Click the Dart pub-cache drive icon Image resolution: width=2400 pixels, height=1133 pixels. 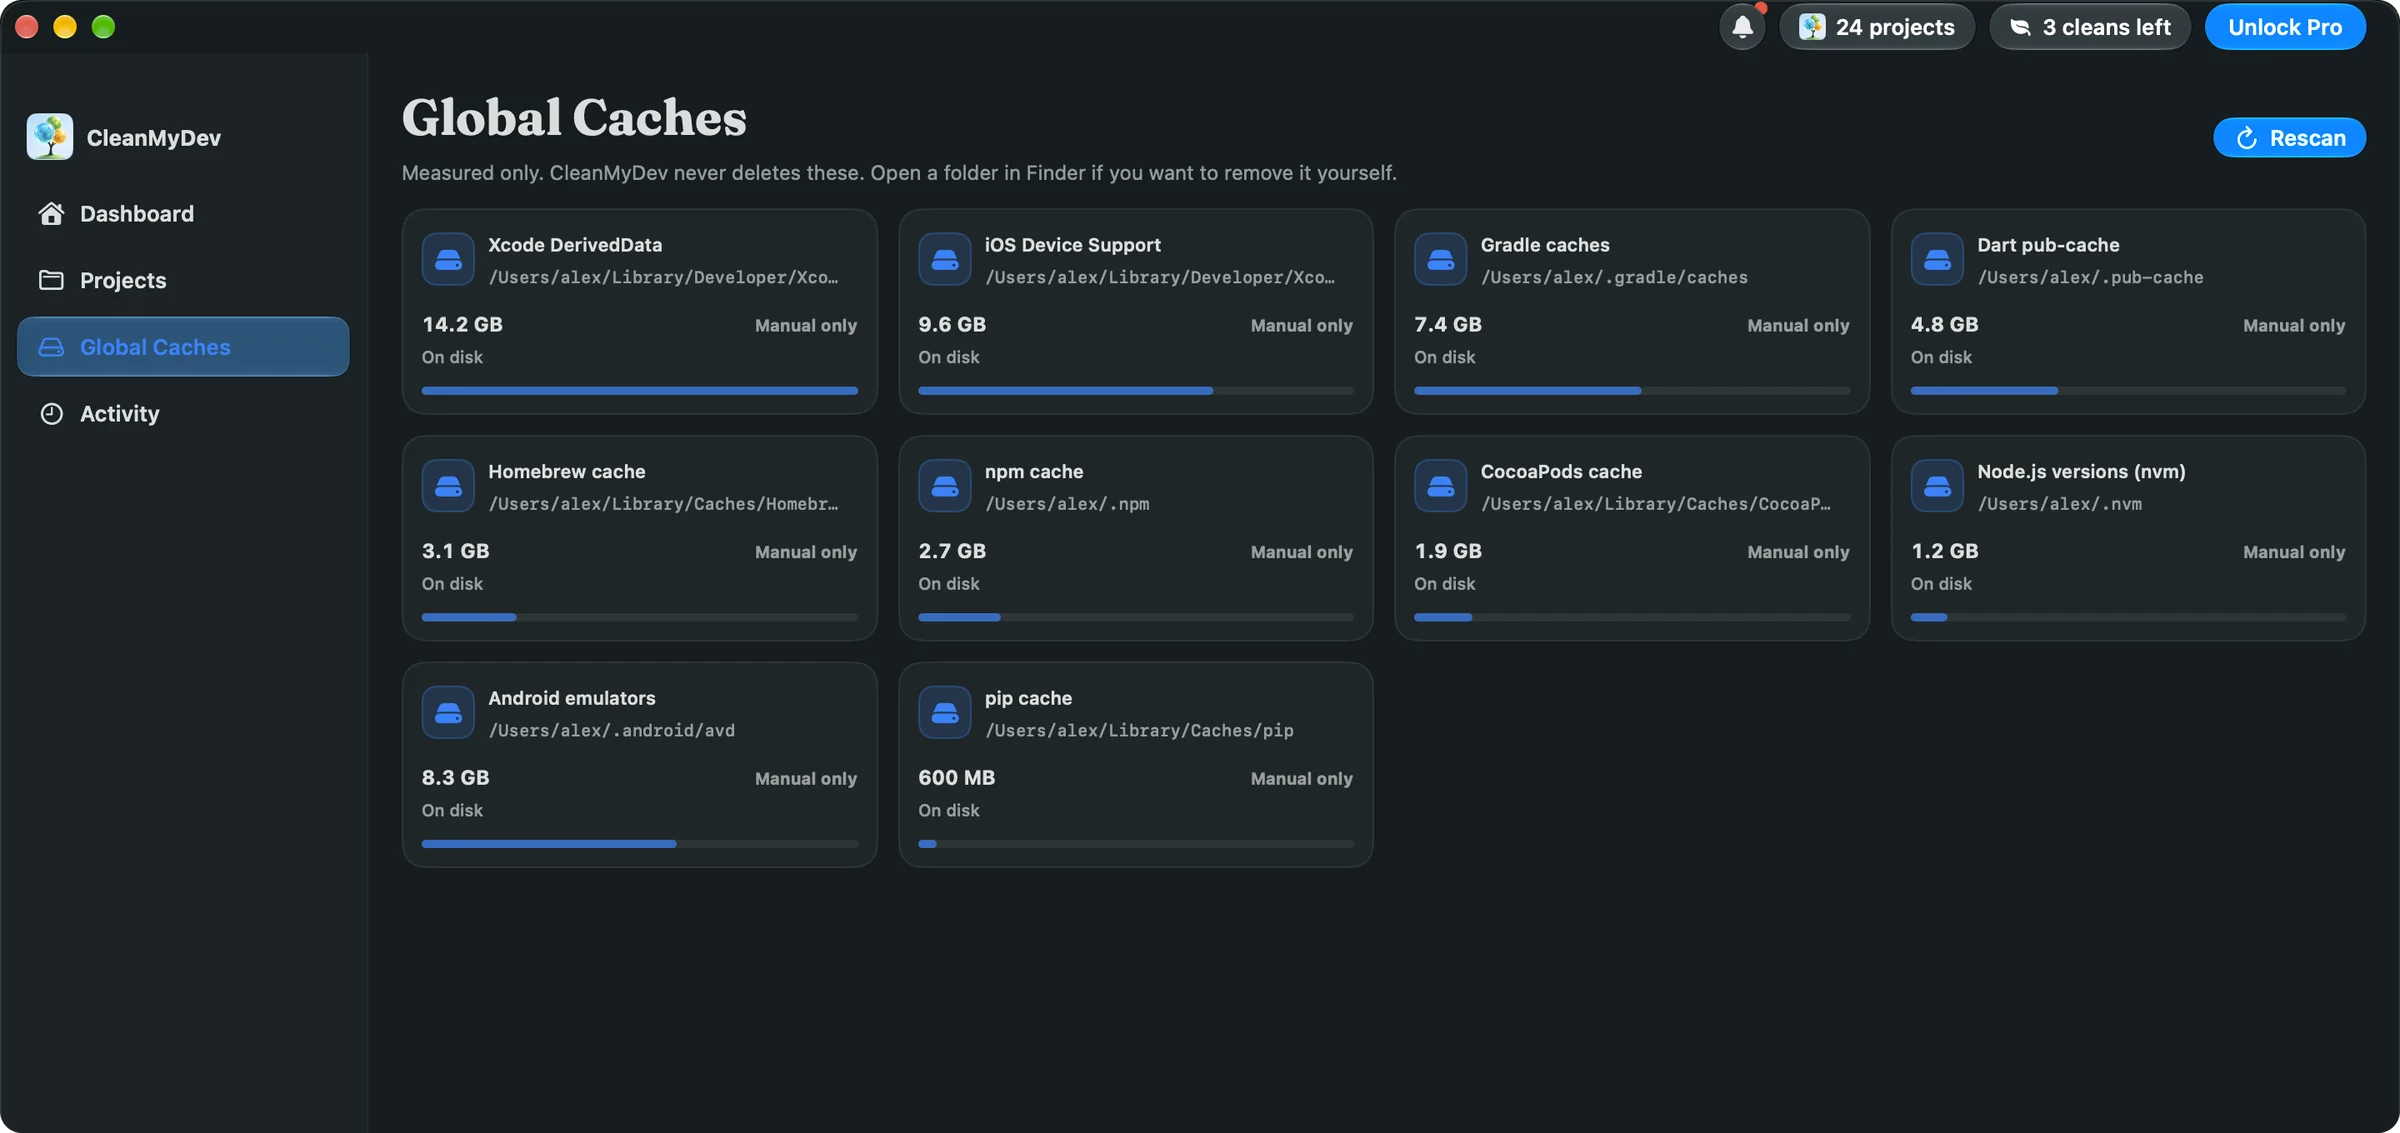pos(1937,260)
